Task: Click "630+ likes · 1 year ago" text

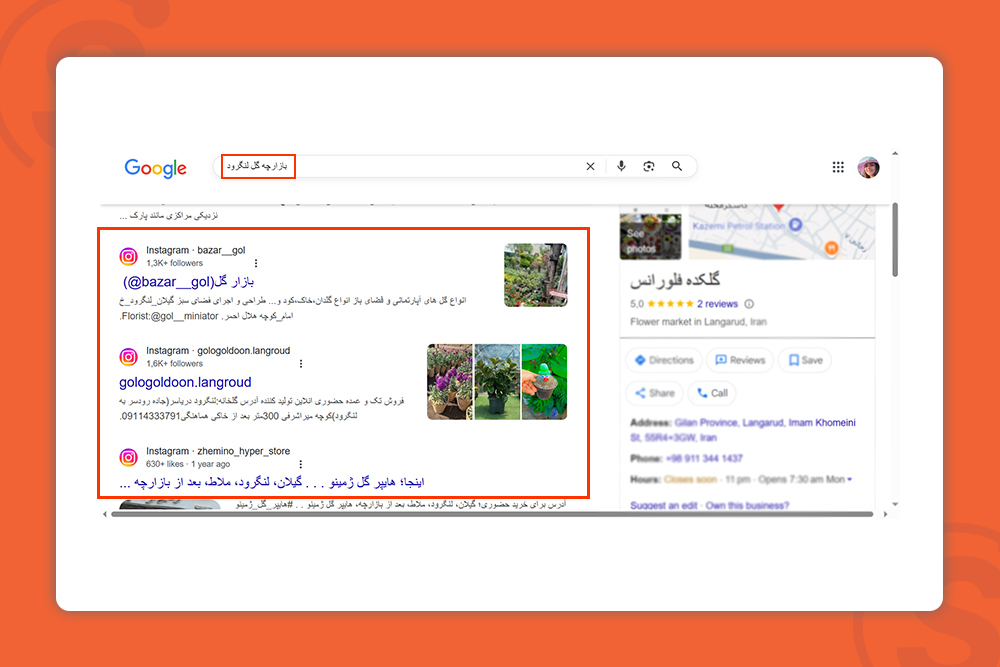Action: [x=188, y=464]
